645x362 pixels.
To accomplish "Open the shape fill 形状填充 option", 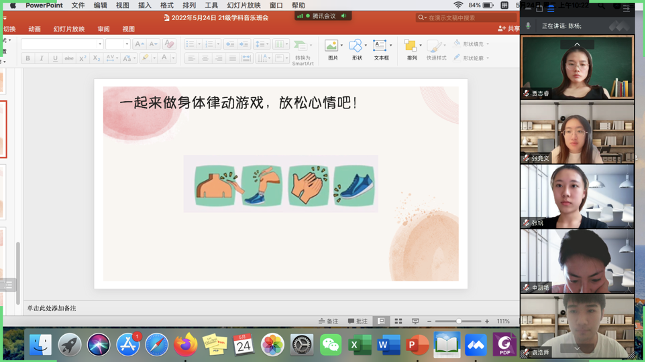I will [471, 44].
